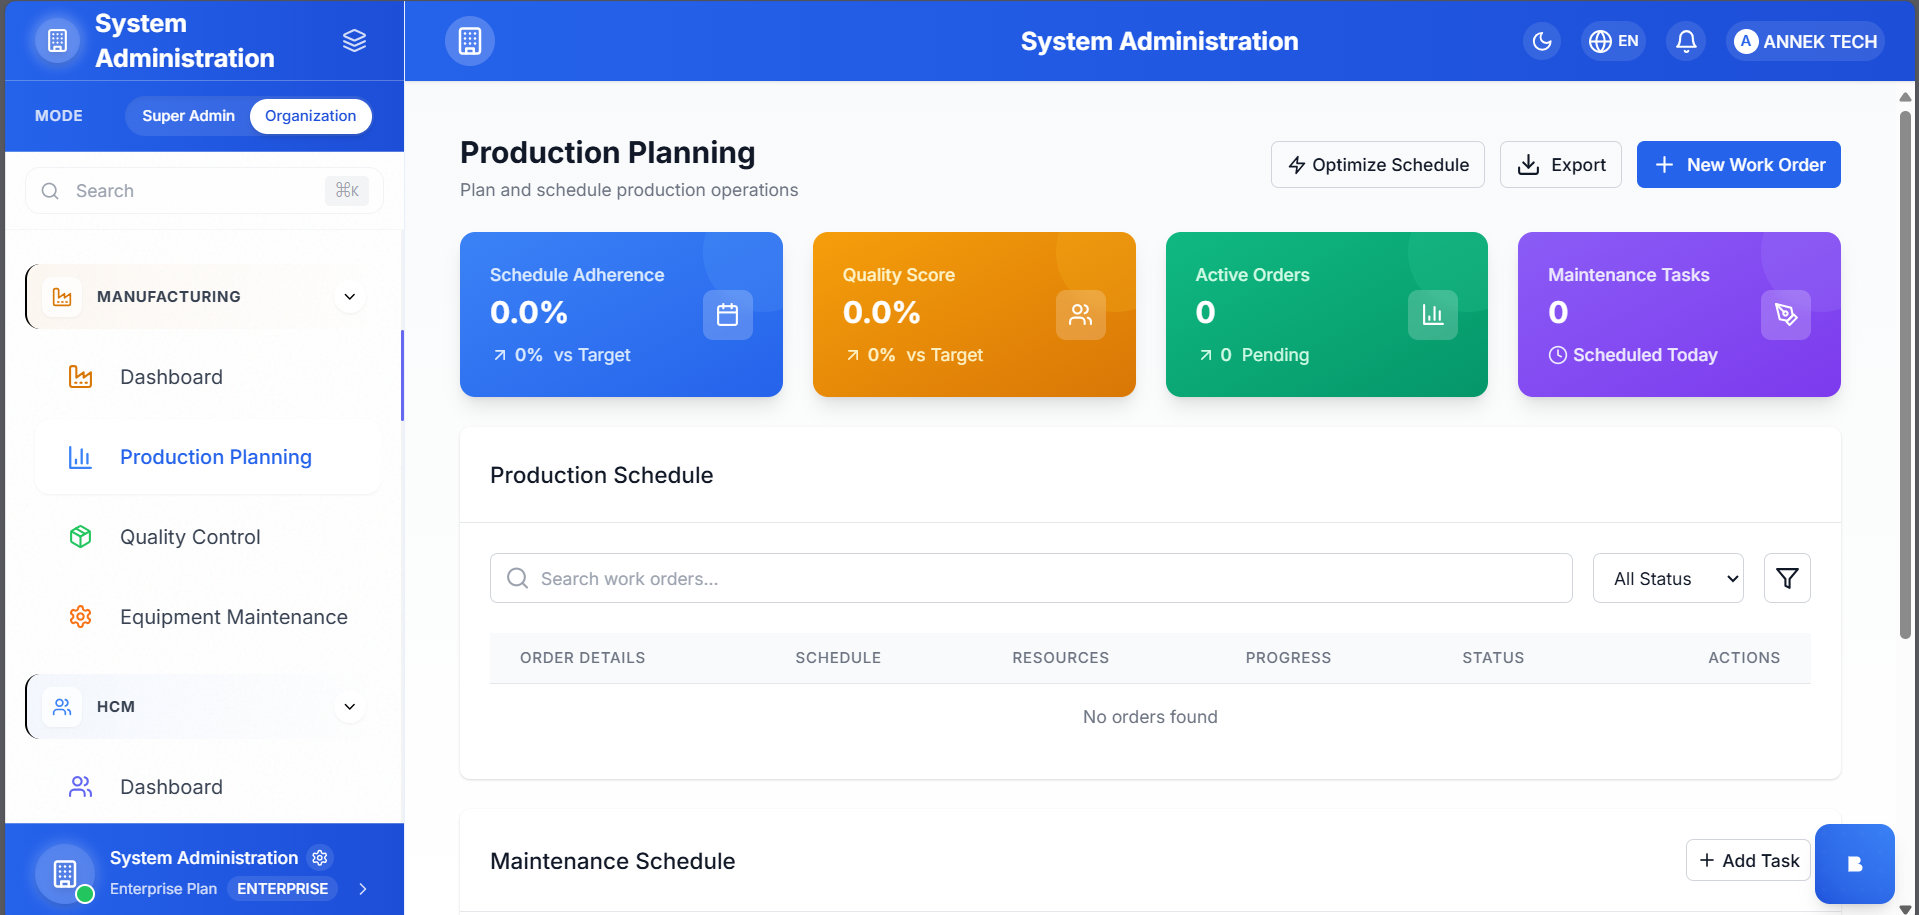
Task: Collapse the HCM section chevron
Action: coord(350,707)
